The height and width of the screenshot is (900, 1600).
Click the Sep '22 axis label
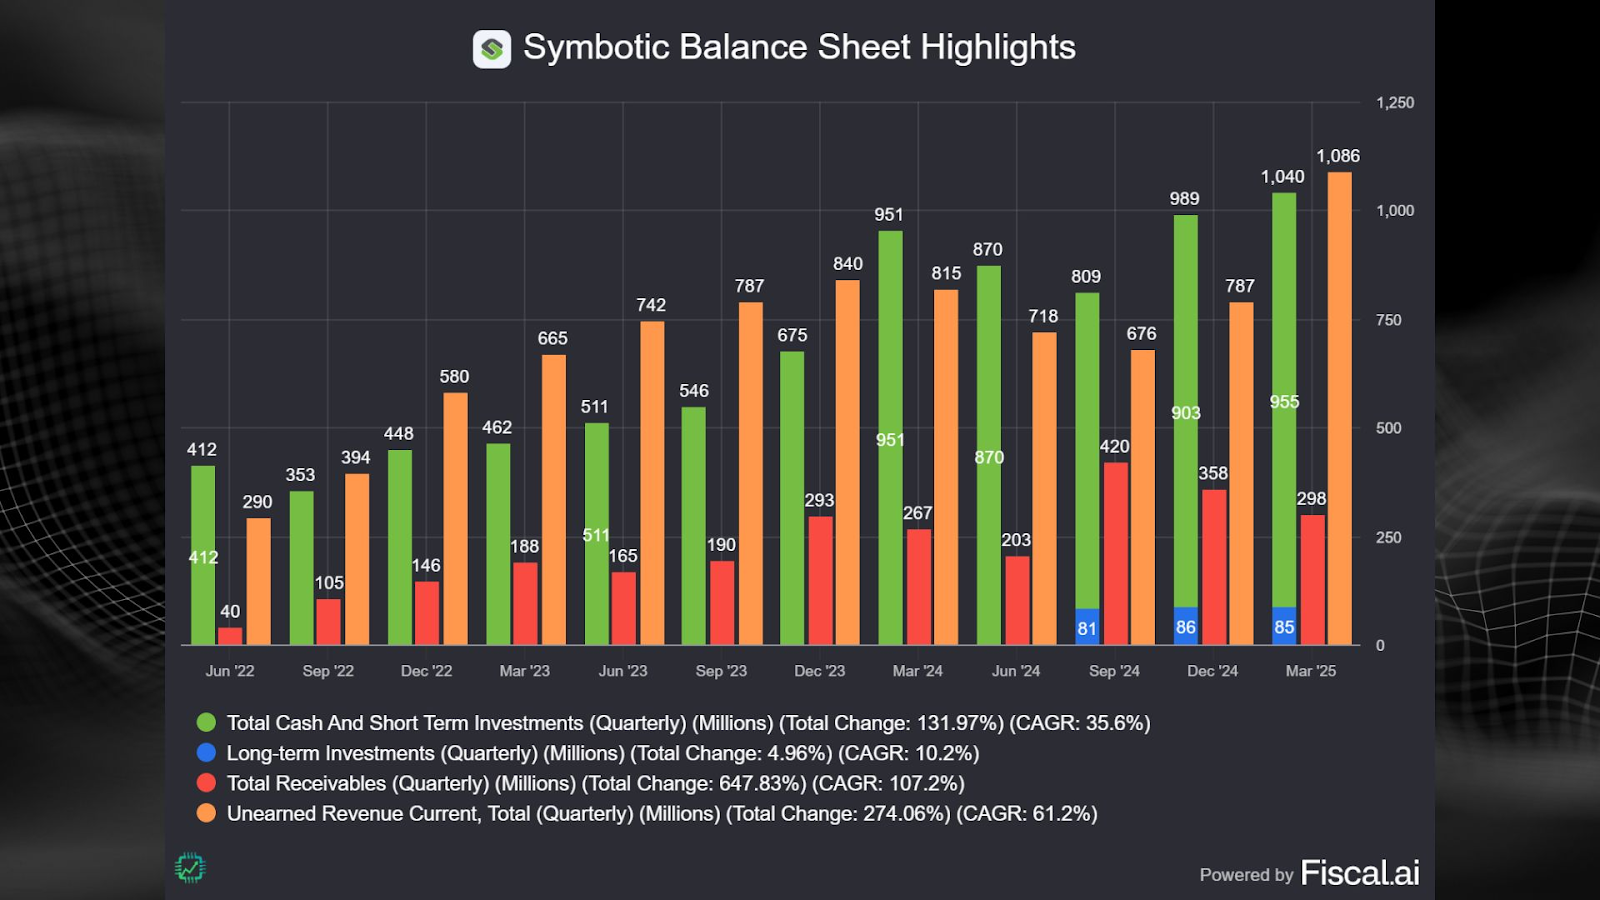(x=328, y=671)
